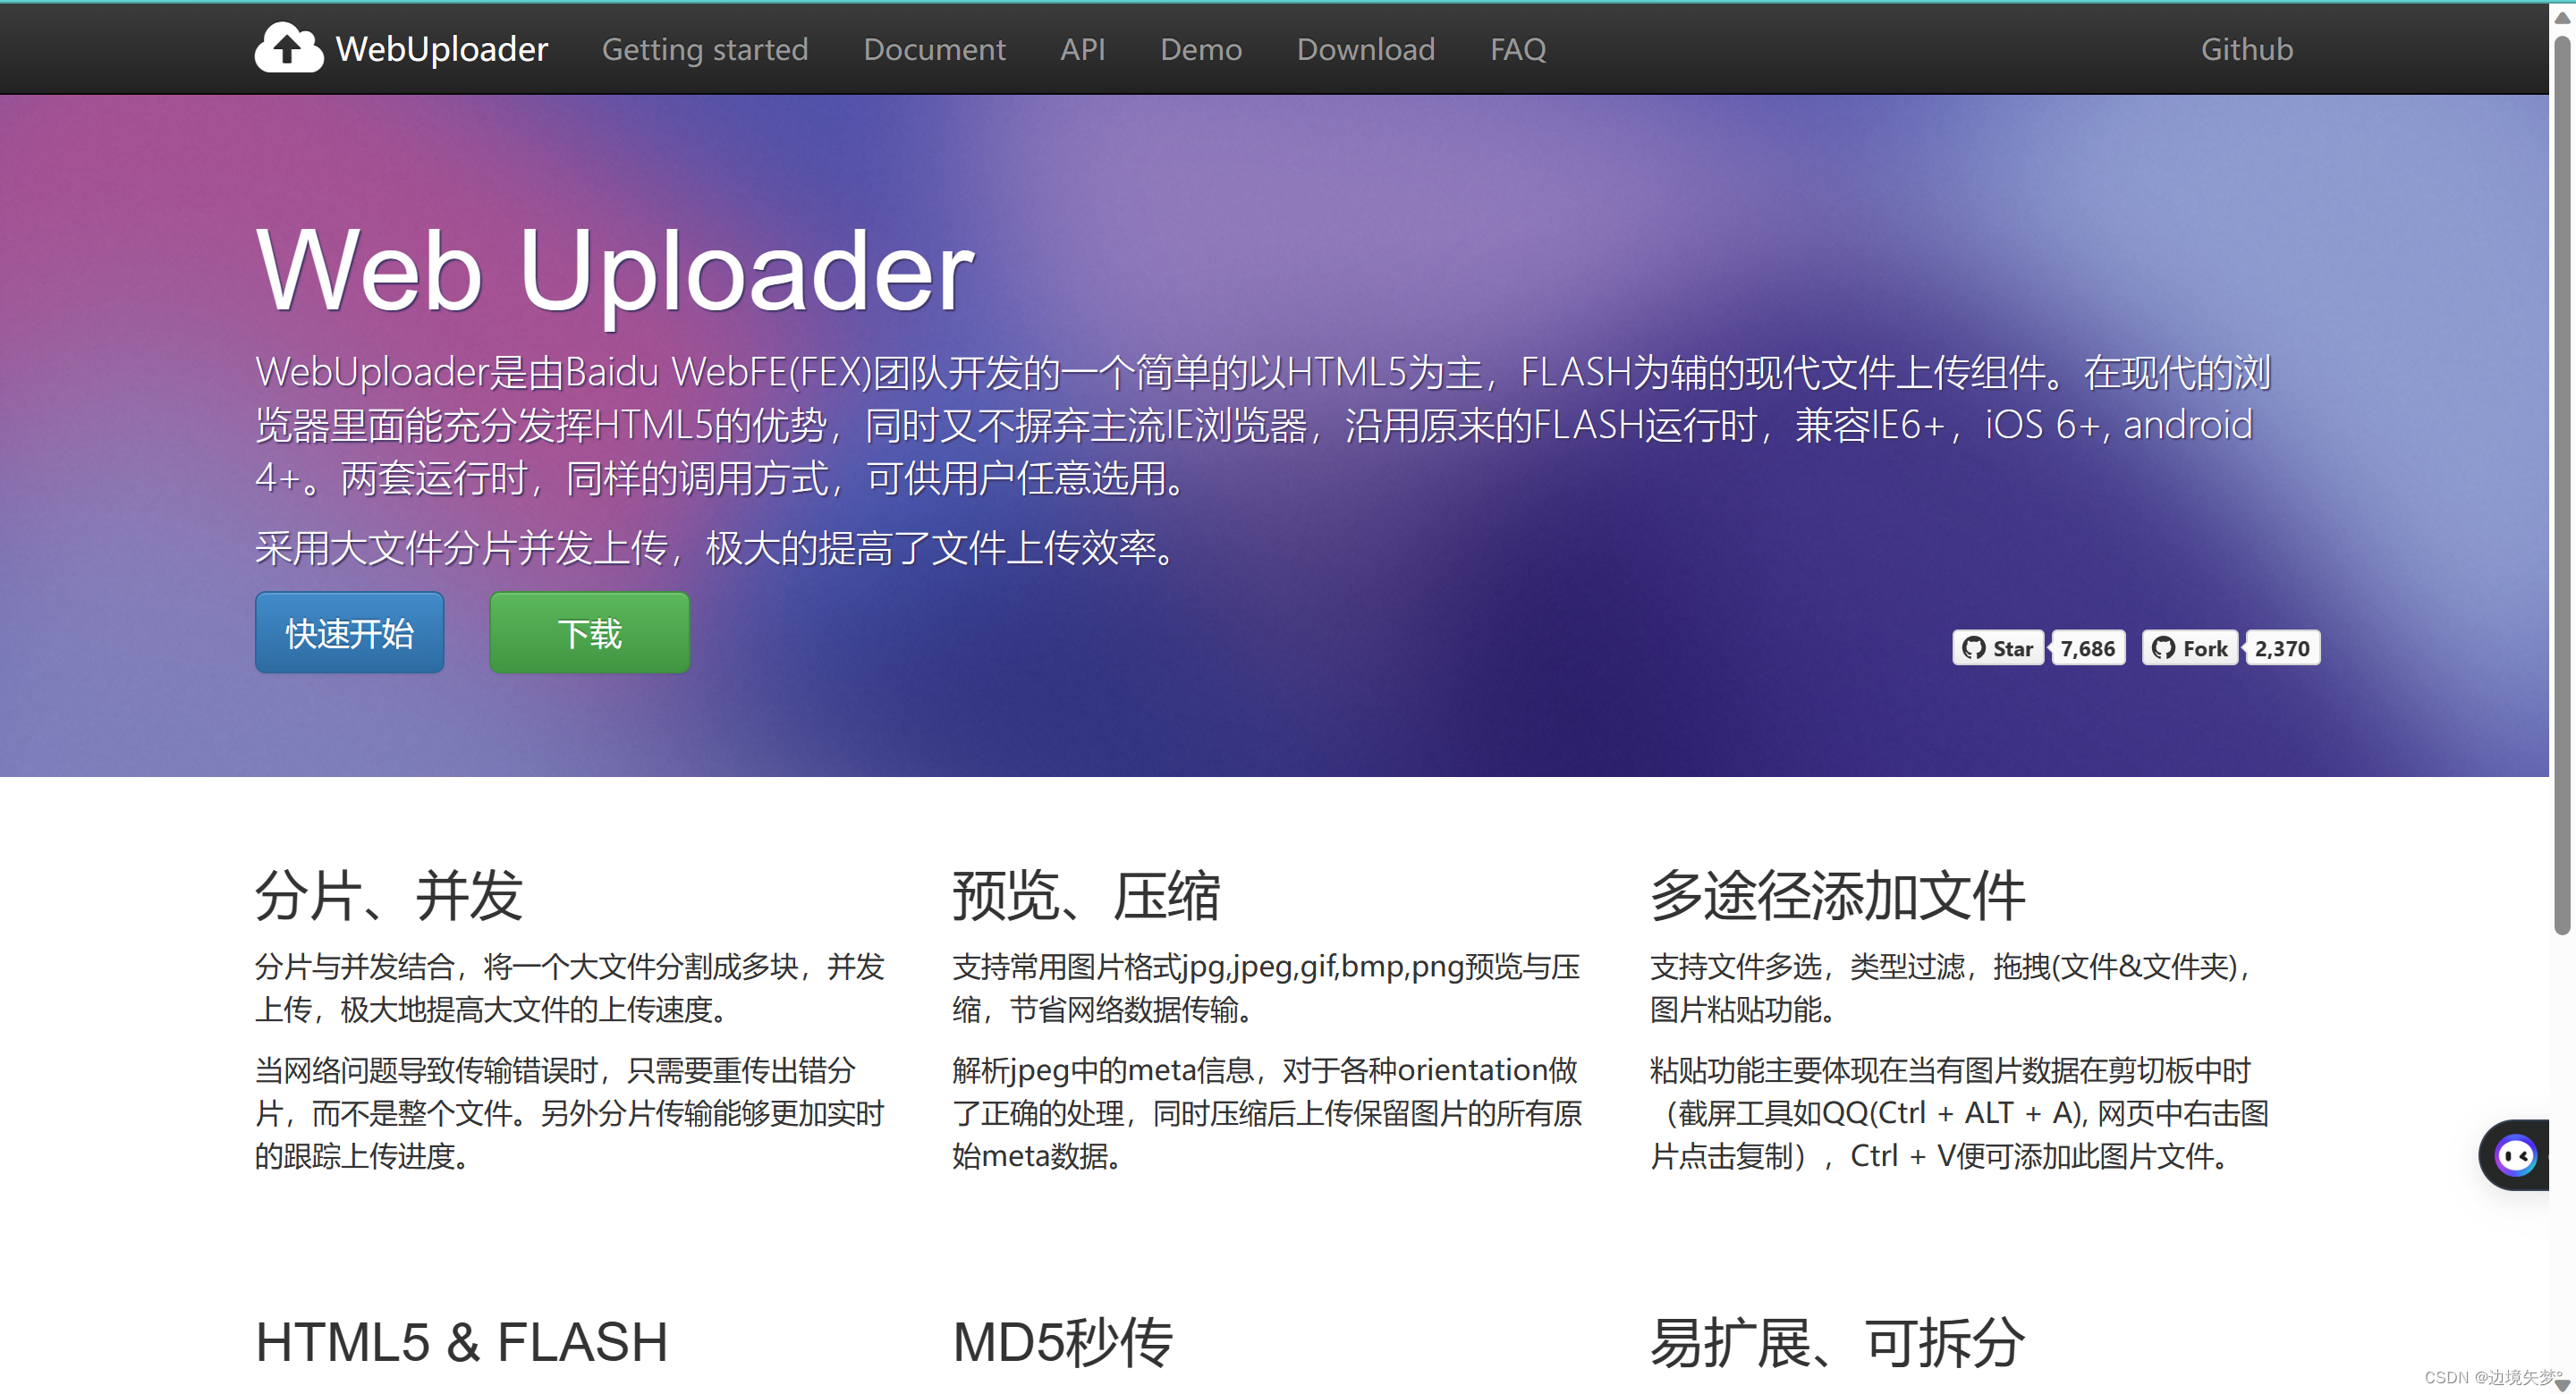Open the Getting started nav item
The image size is (2576, 1394).
[705, 49]
